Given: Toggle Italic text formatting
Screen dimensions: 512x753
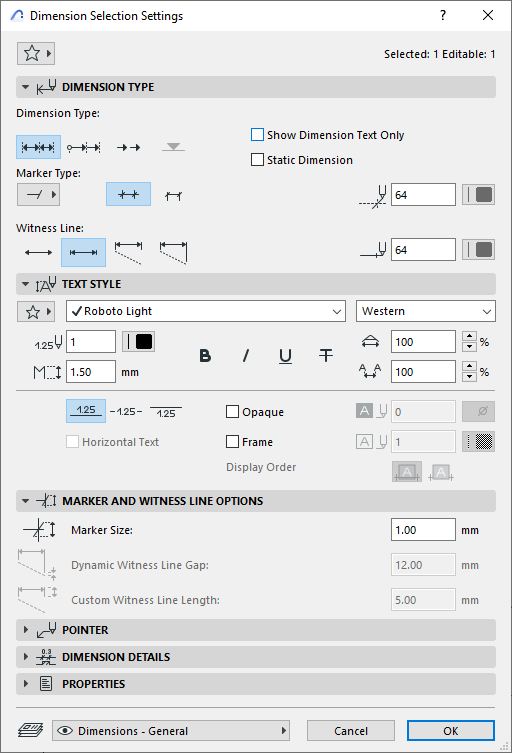Looking at the screenshot, I should coord(245,356).
